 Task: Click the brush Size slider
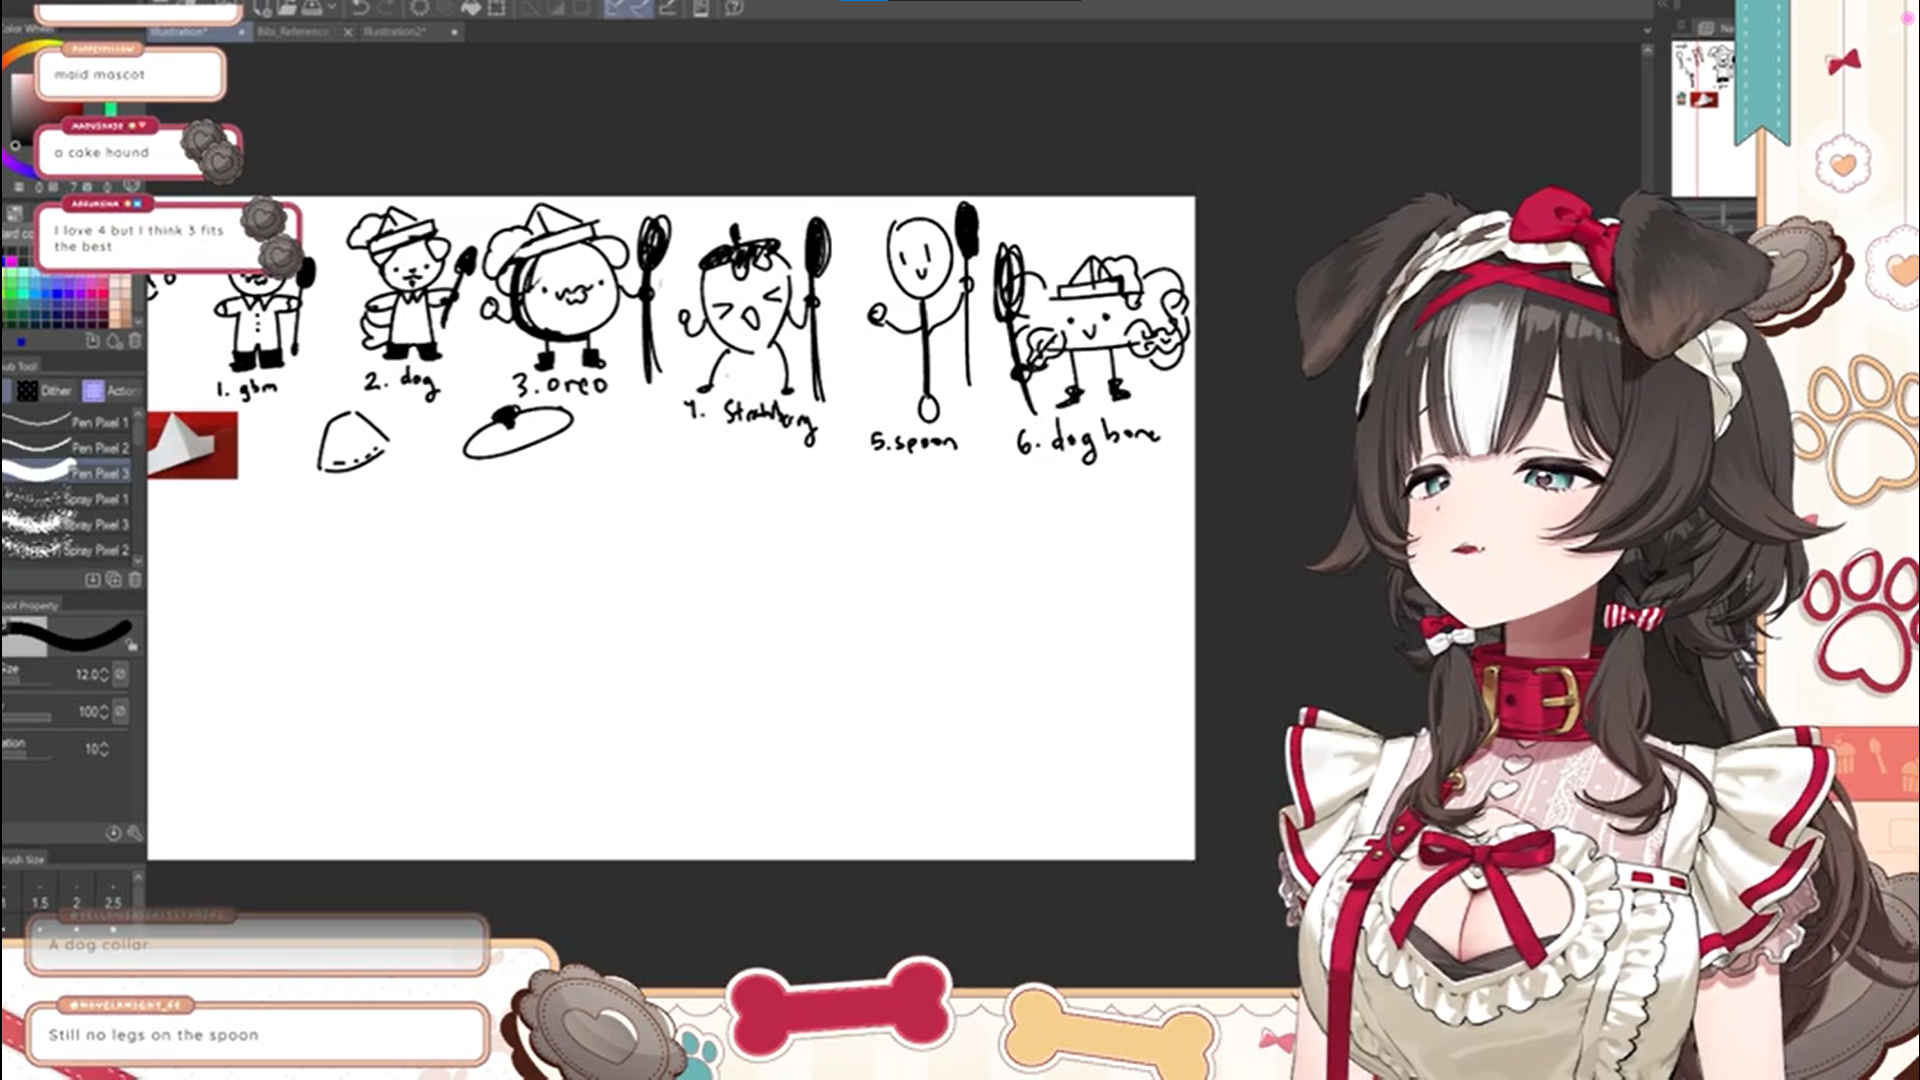26,681
